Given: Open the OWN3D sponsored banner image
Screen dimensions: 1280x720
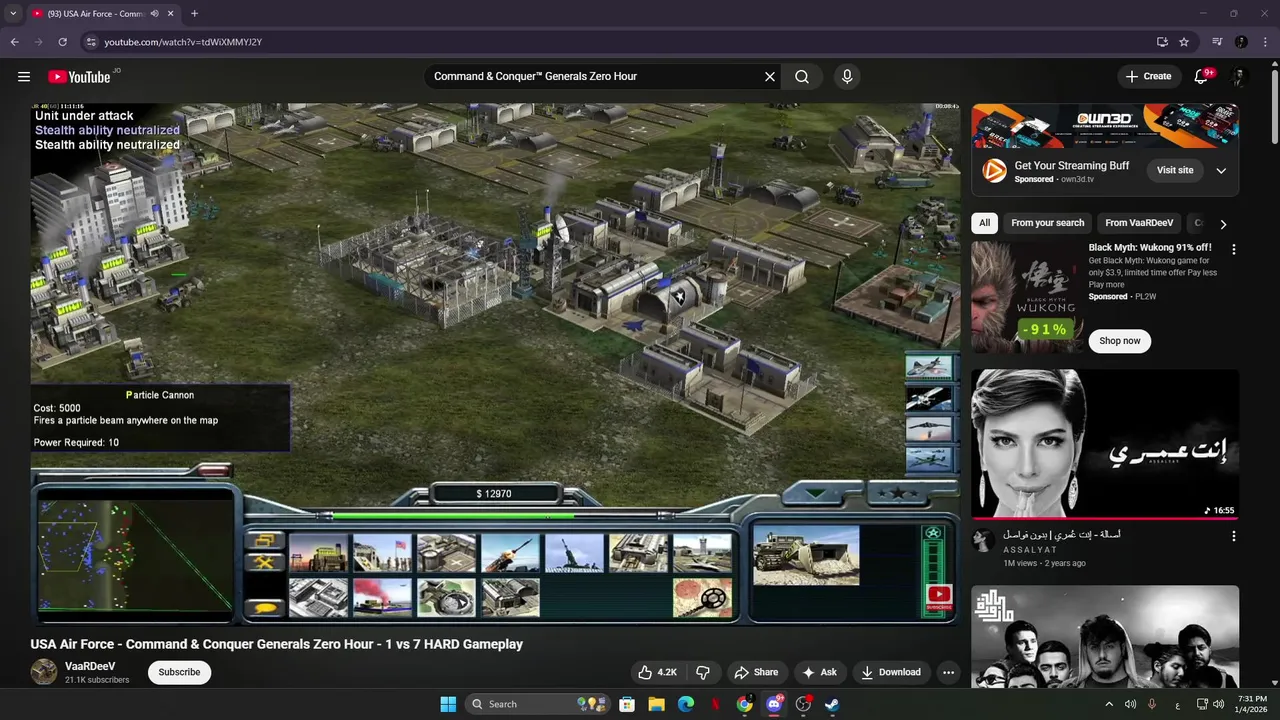Looking at the screenshot, I should pos(1105,126).
